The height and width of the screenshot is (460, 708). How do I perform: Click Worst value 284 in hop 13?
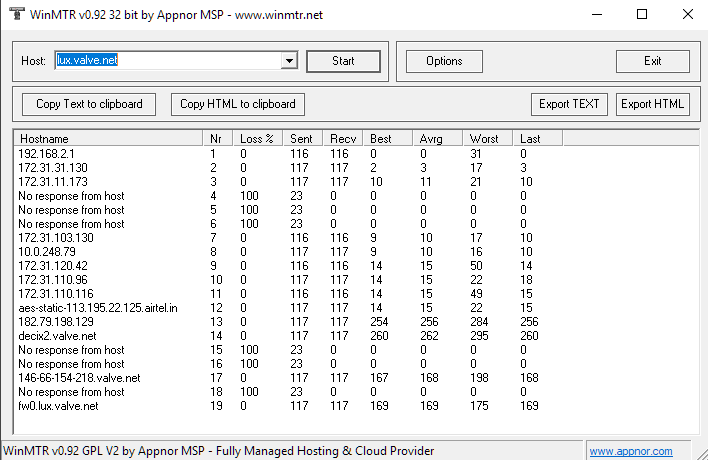[479, 322]
